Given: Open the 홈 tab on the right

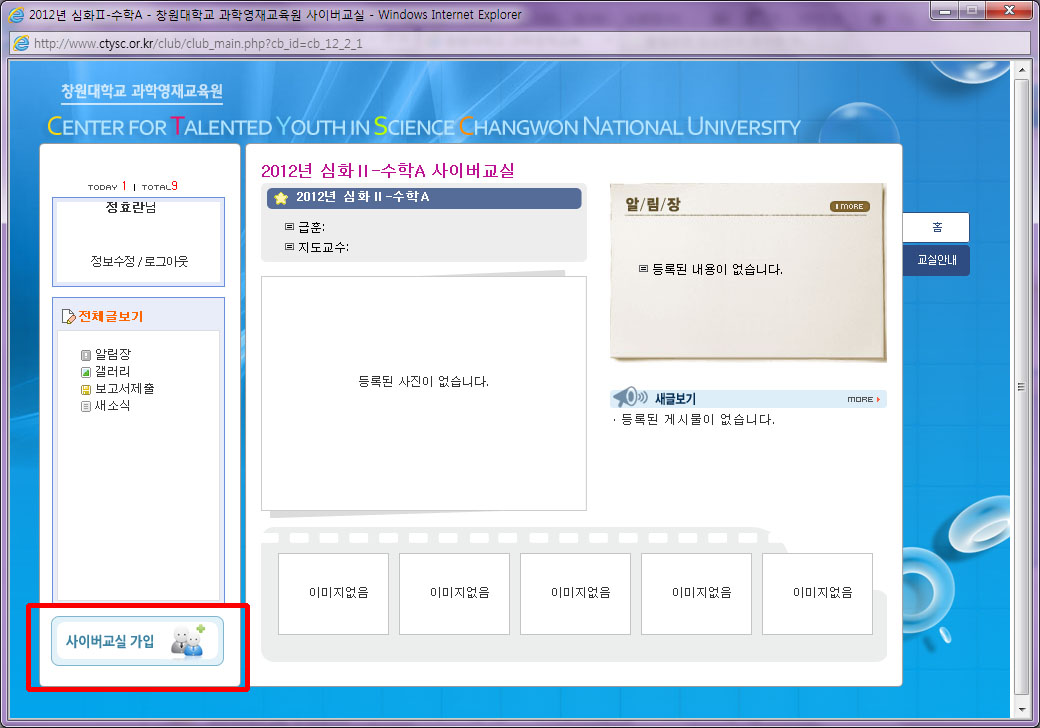Looking at the screenshot, I should tap(935, 227).
